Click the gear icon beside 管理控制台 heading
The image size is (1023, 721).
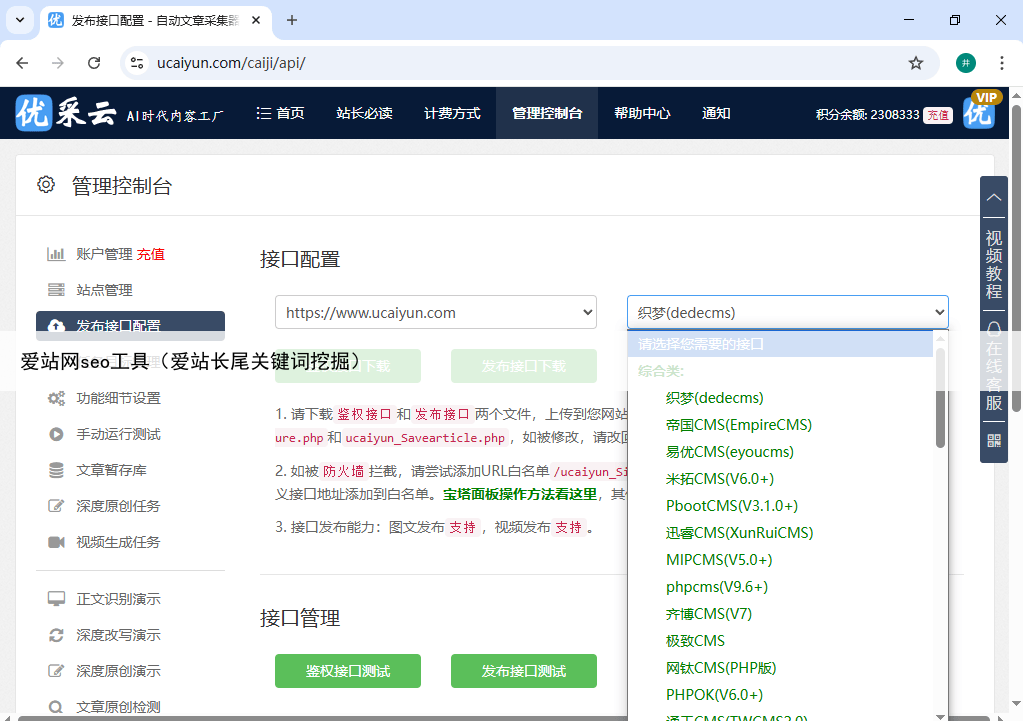pos(46,185)
